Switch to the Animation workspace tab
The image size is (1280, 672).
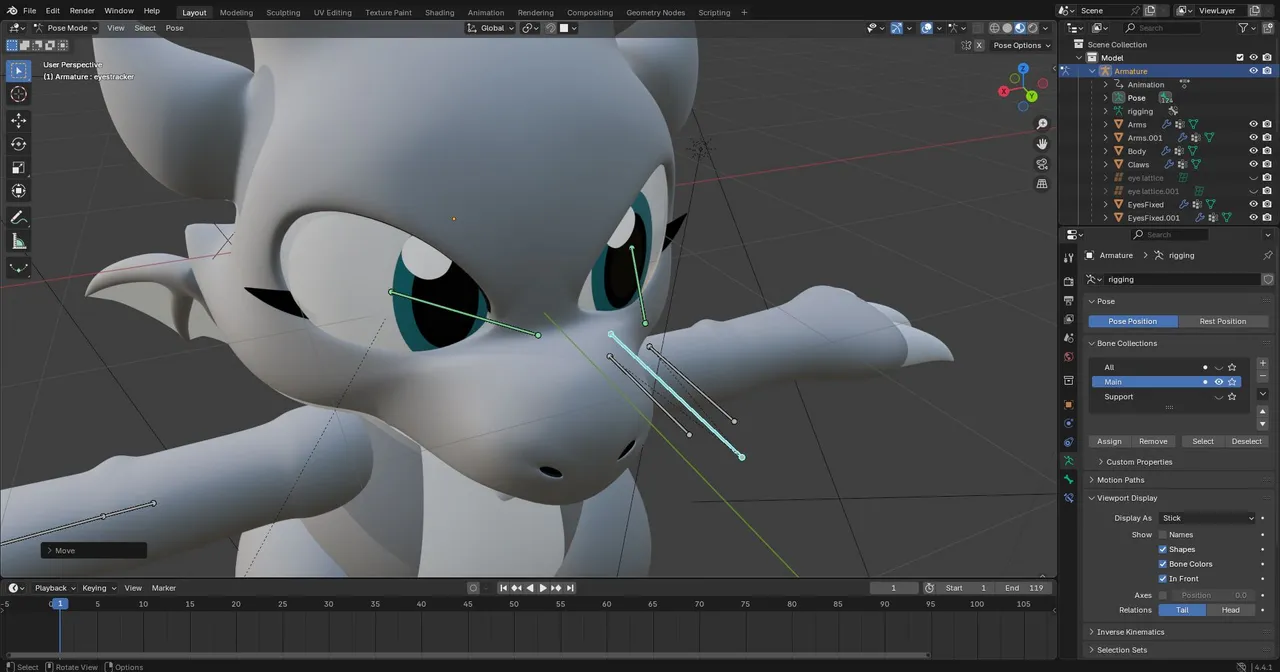(486, 12)
